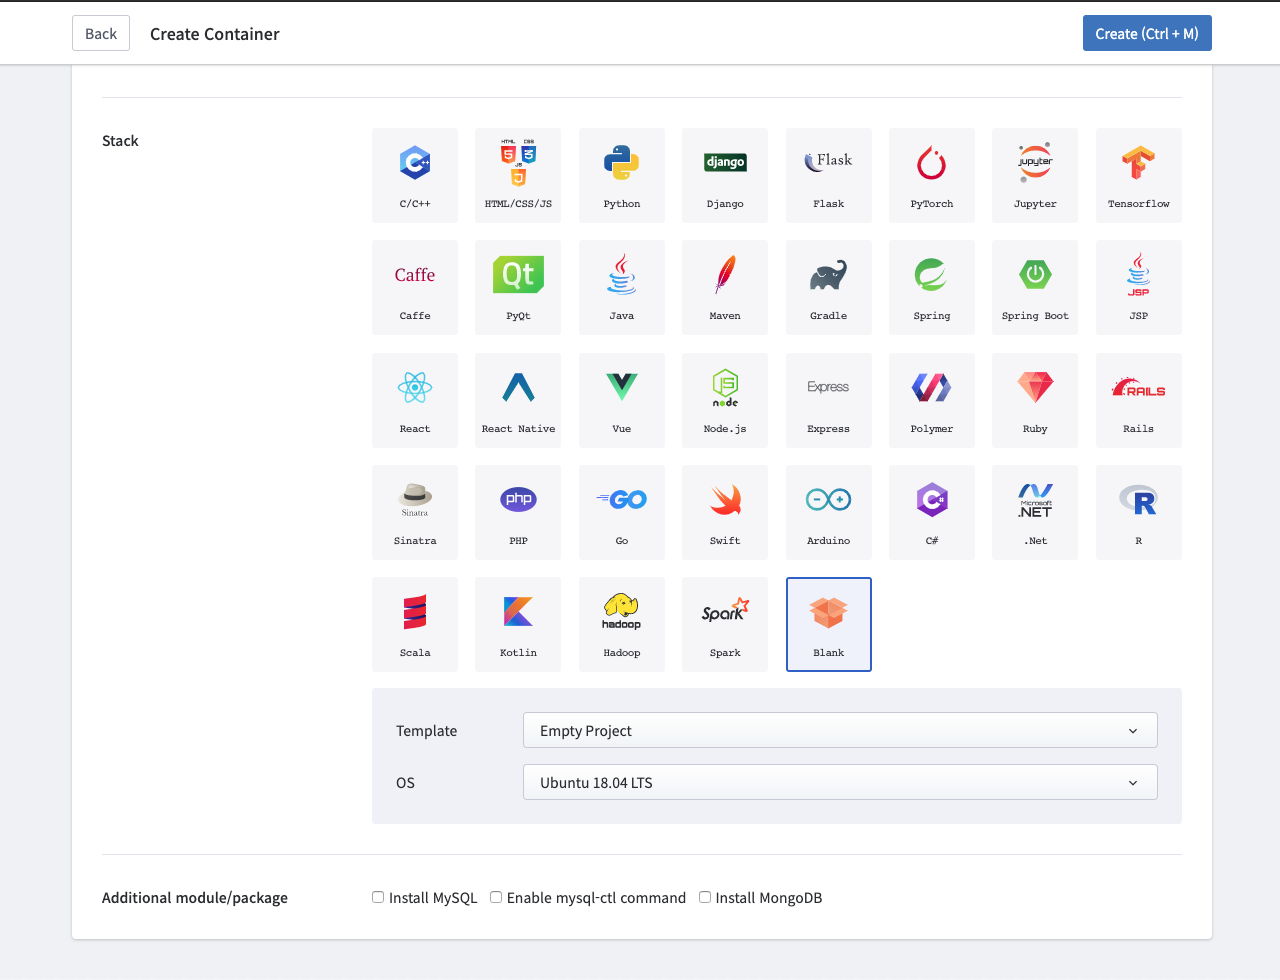Choose the Ruby stack icon
1280x980 pixels.
click(x=1034, y=400)
